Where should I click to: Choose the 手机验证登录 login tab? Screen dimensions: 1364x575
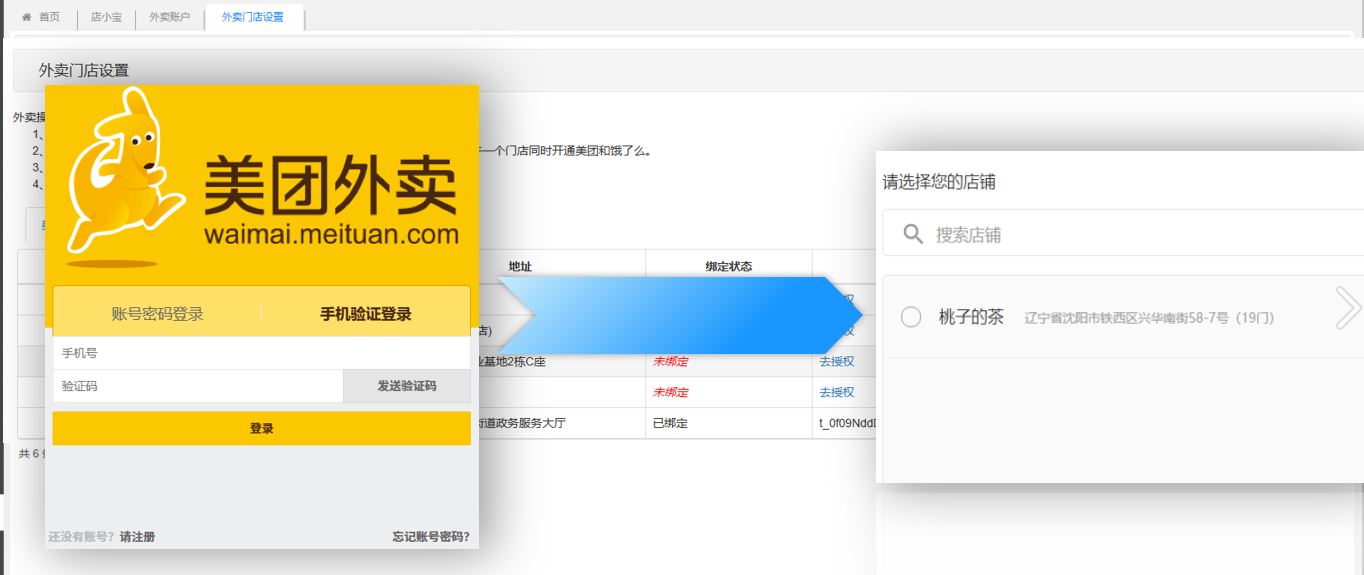[366, 314]
